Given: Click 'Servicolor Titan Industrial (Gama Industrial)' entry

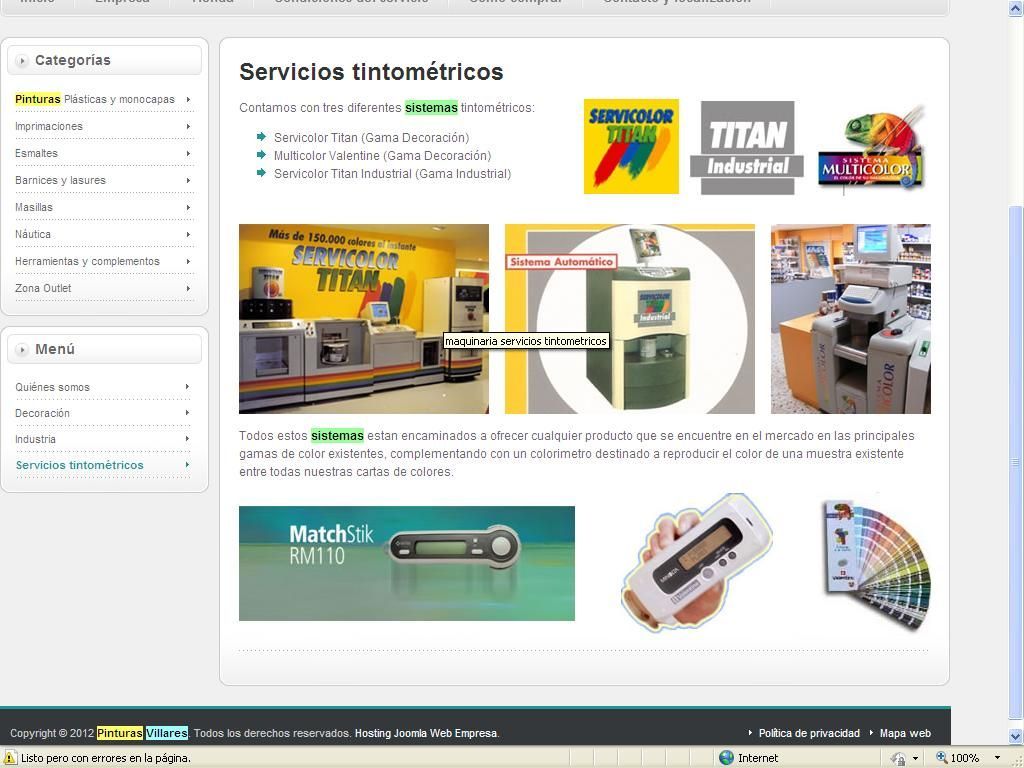Looking at the screenshot, I should [x=392, y=174].
